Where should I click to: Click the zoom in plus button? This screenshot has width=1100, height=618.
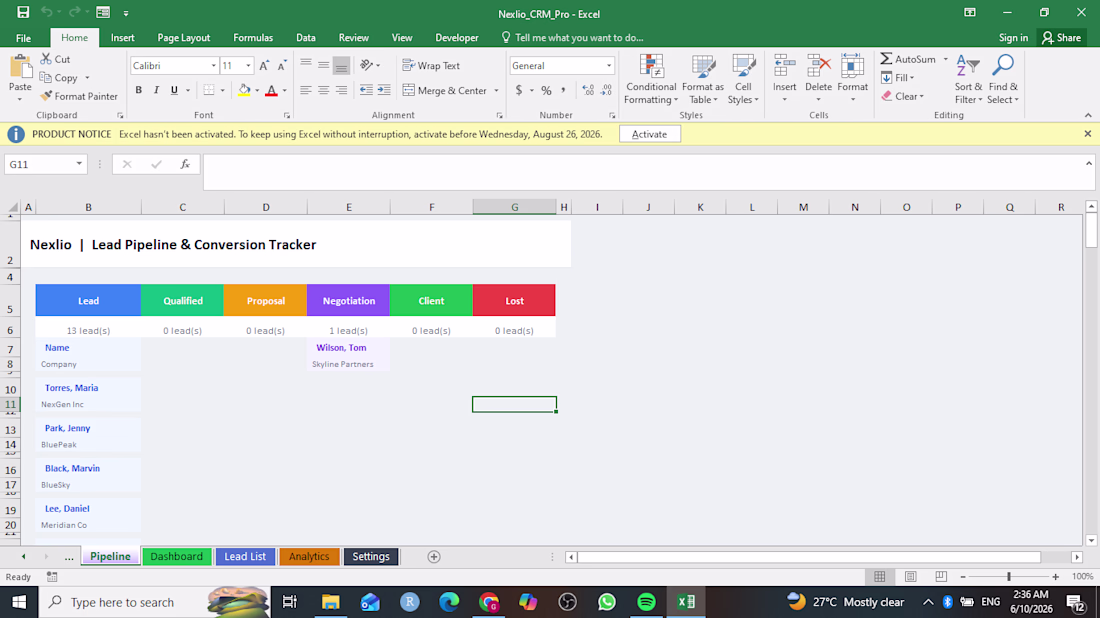coord(1055,577)
